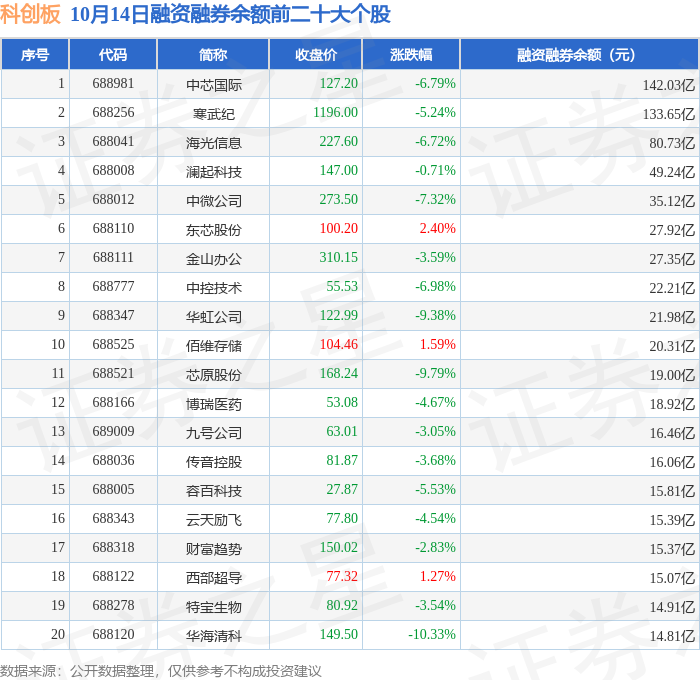Select stock name 容百科技
The height and width of the screenshot is (680, 700).
coord(214,491)
